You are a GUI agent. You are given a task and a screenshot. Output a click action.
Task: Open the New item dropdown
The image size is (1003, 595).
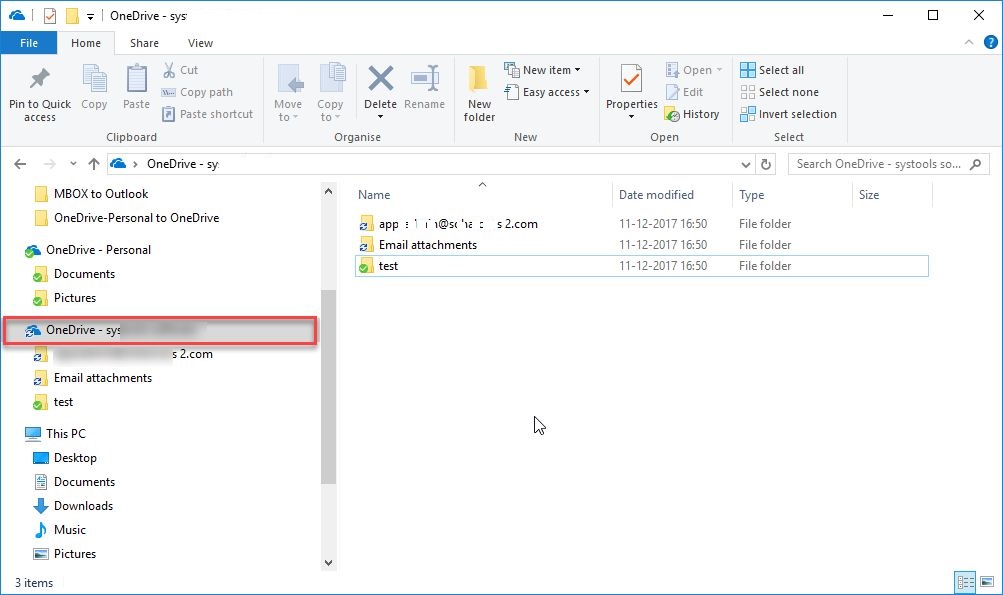(542, 70)
